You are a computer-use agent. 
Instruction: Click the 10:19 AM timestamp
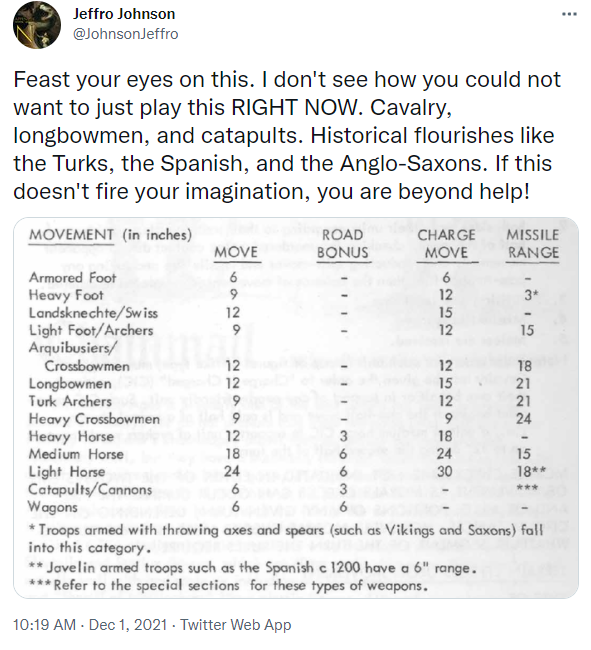pyautogui.click(x=44, y=624)
